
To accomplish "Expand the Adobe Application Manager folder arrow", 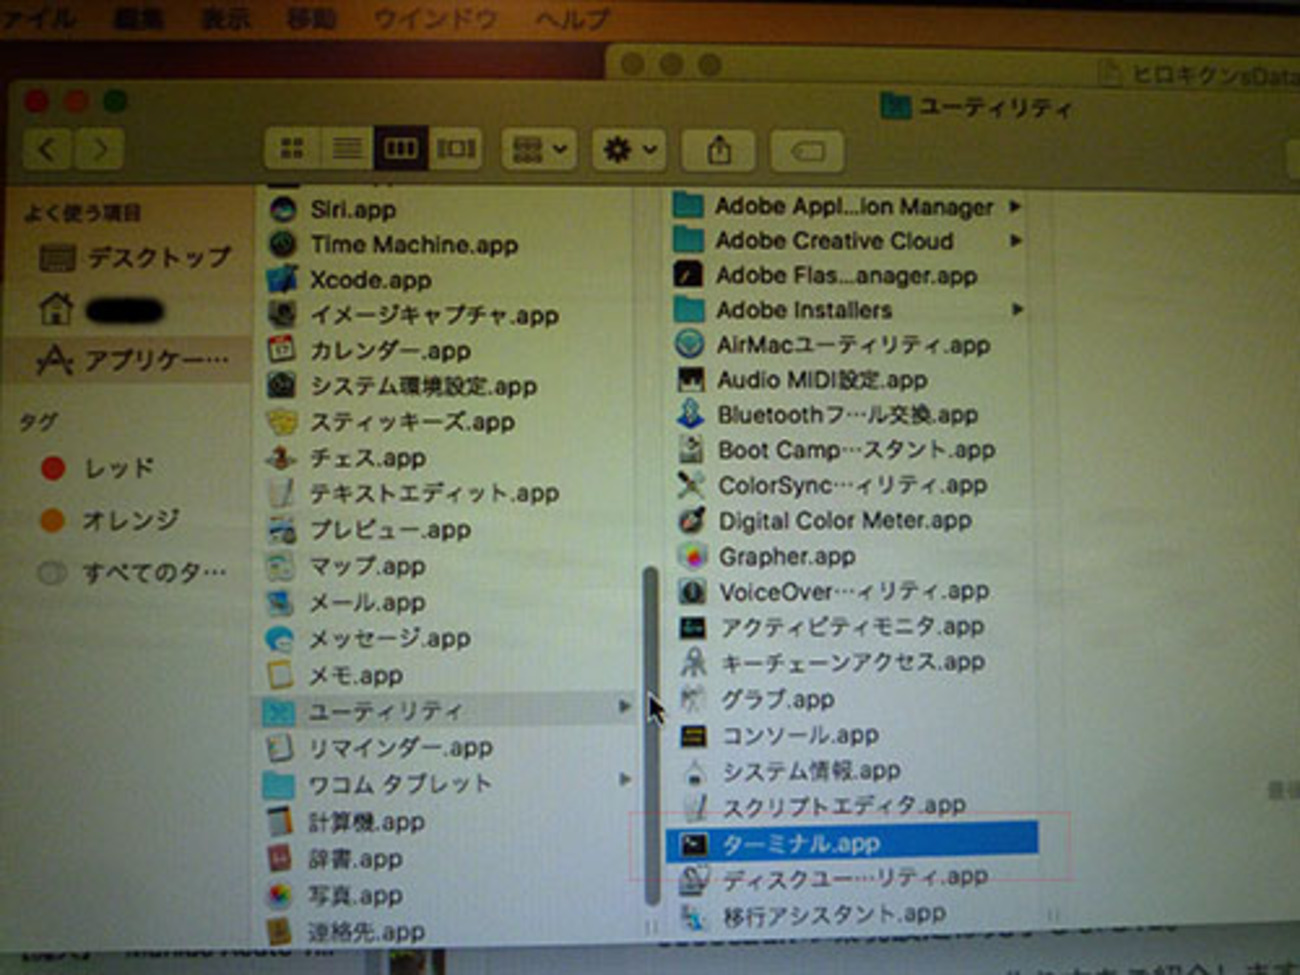I will (1014, 206).
